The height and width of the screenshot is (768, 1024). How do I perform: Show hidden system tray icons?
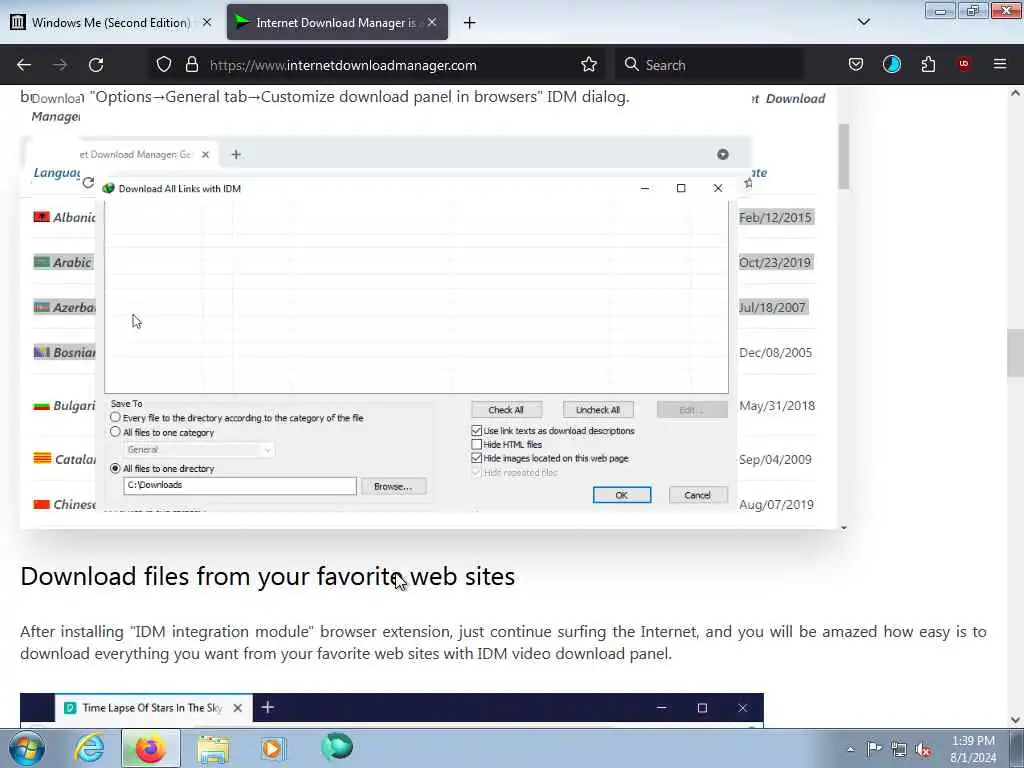click(850, 750)
